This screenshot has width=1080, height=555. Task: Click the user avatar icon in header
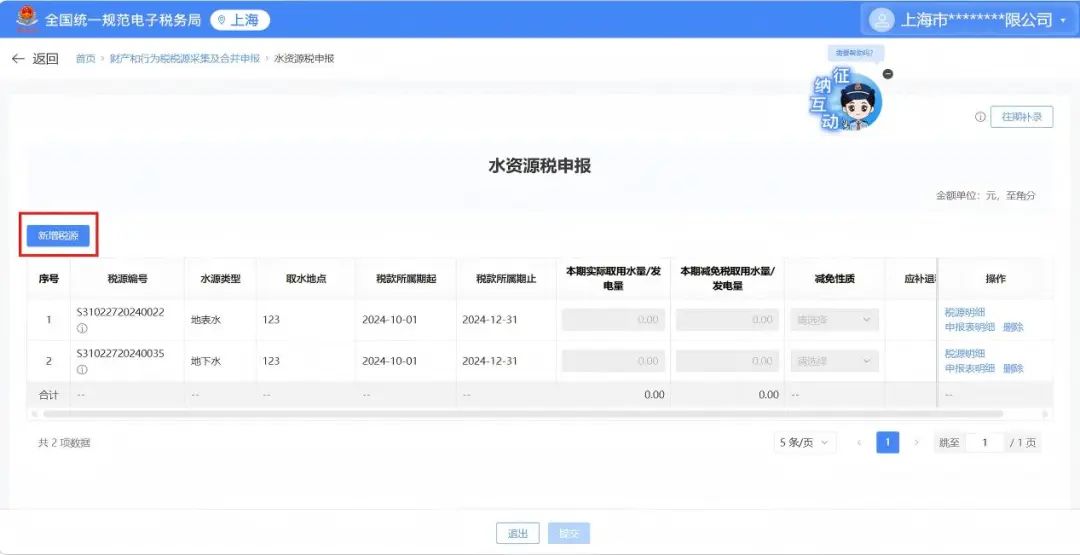point(881,20)
